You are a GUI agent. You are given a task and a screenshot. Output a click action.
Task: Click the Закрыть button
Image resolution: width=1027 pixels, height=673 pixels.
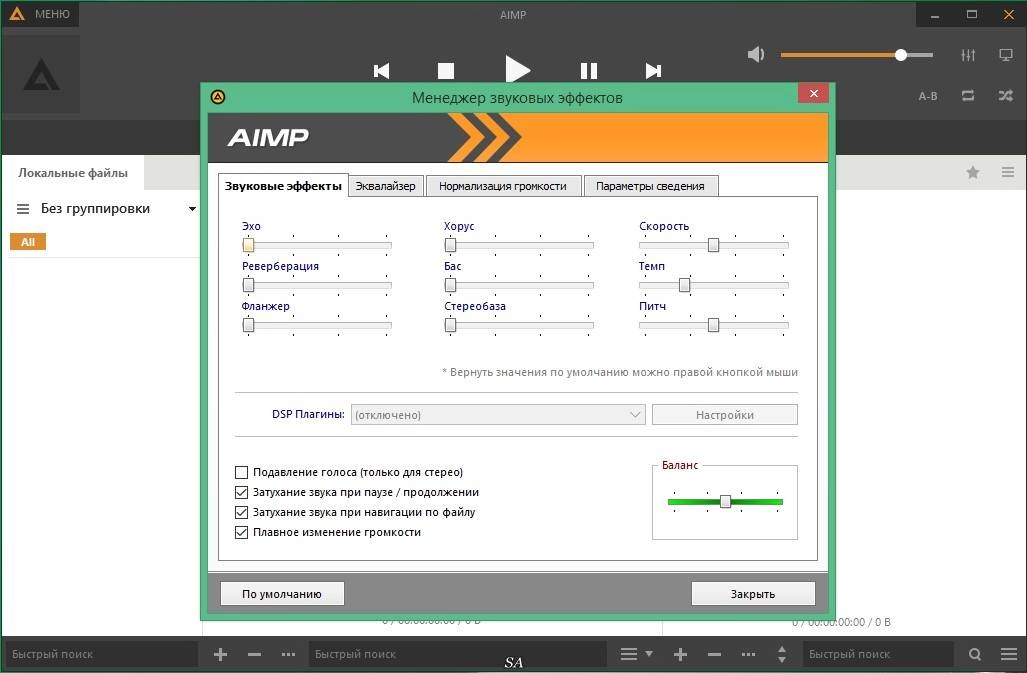point(753,594)
